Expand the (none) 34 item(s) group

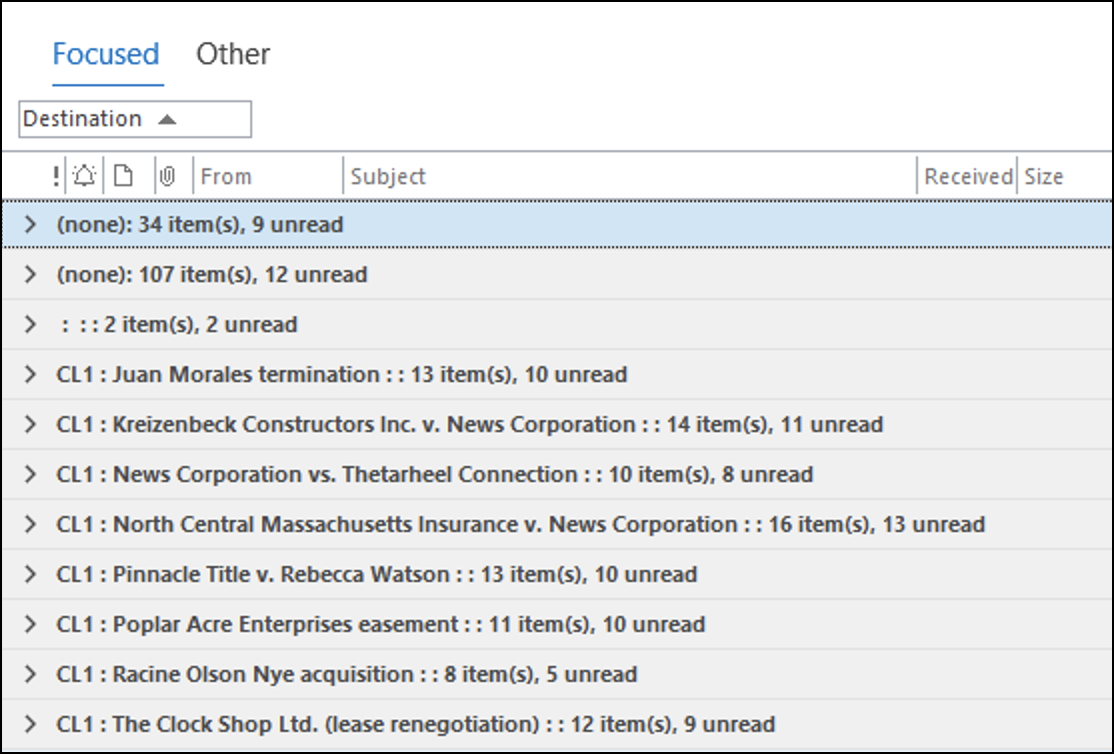click(x=30, y=225)
